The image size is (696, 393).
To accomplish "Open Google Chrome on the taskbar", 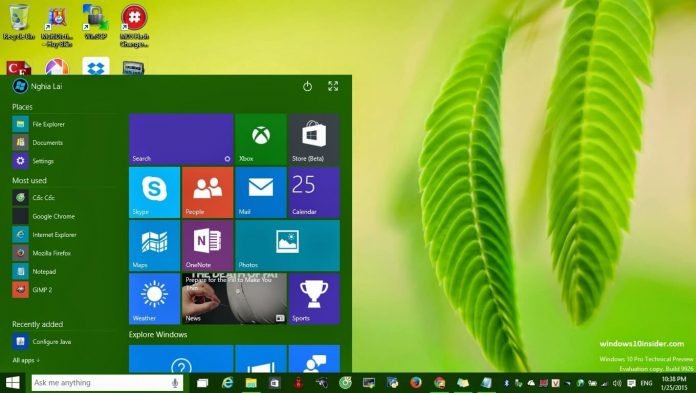I will pyautogui.click(x=439, y=383).
